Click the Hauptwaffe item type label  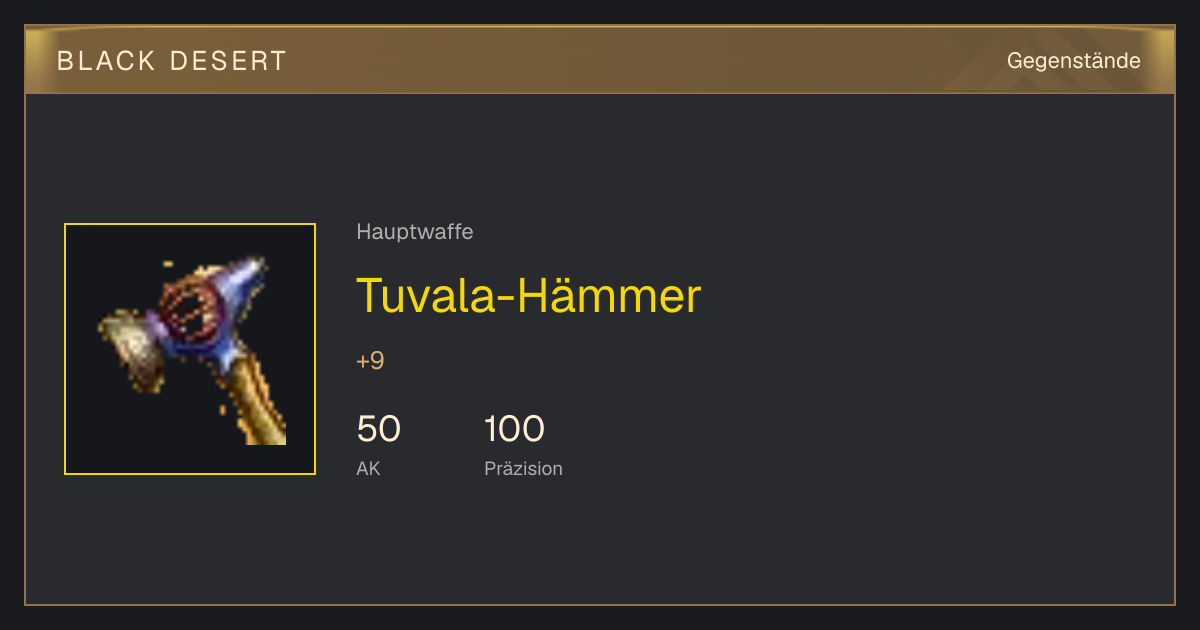[x=414, y=232]
